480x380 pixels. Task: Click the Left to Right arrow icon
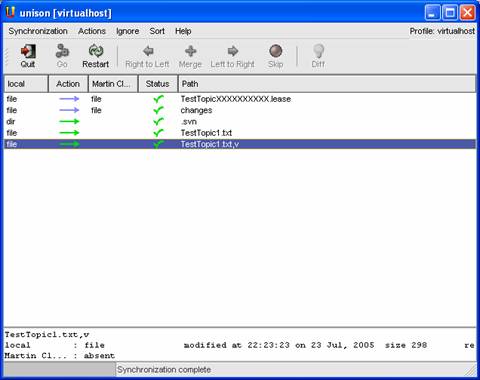(233, 51)
